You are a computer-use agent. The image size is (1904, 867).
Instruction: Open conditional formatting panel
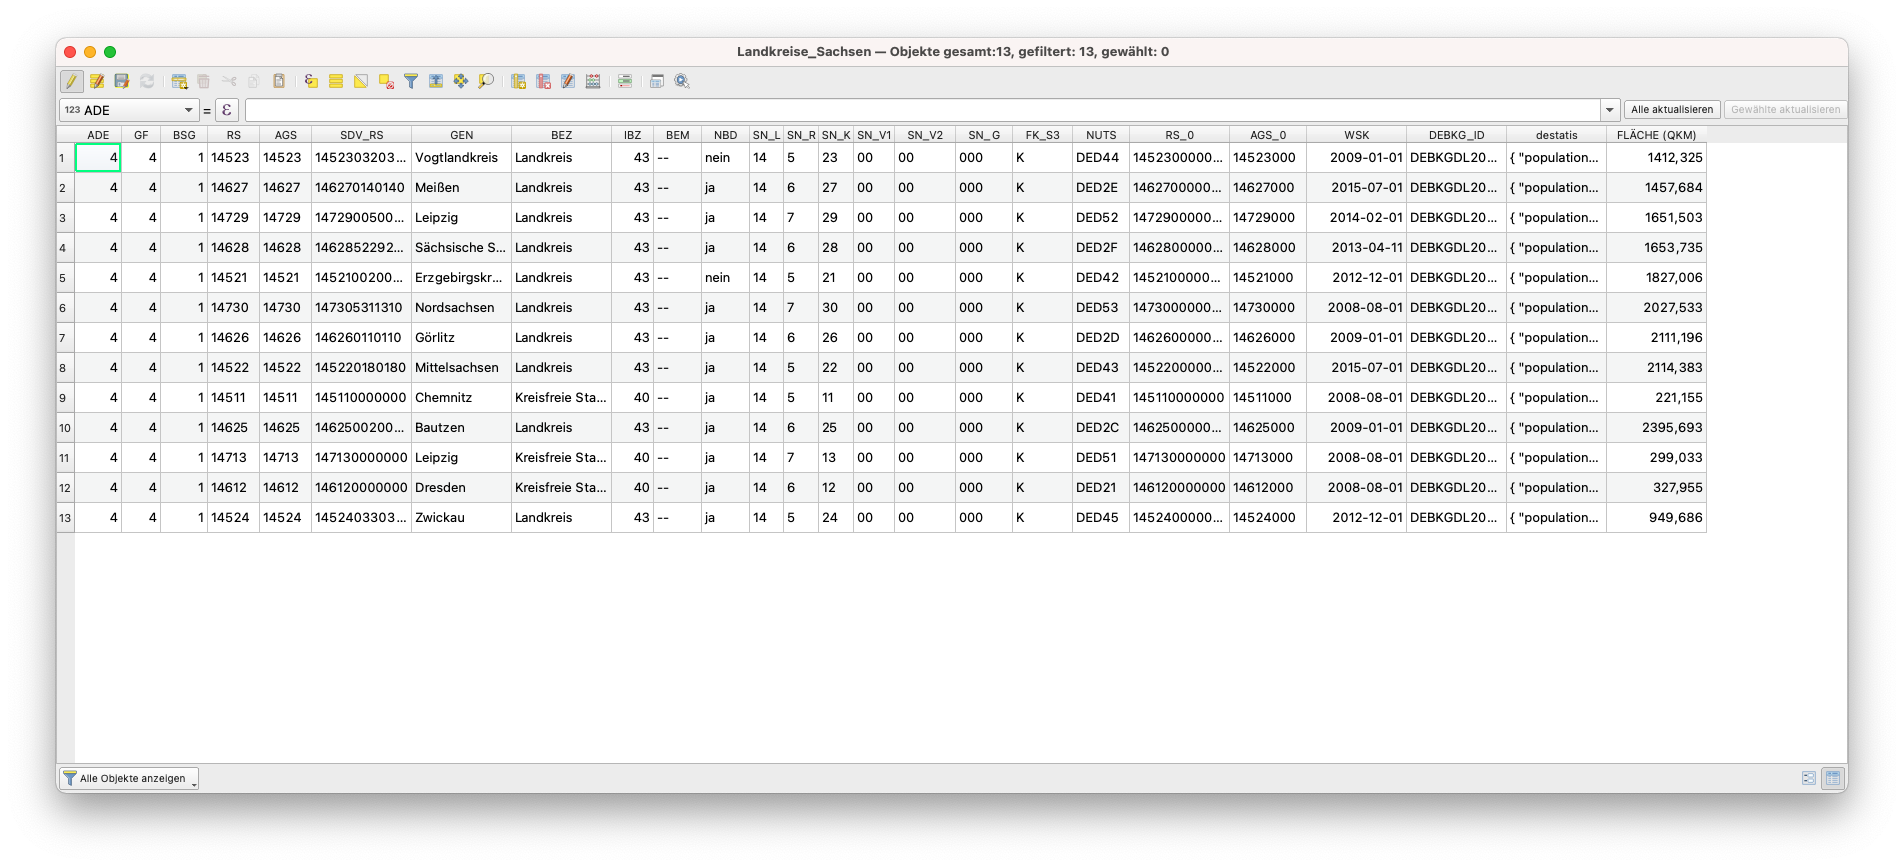(x=625, y=81)
